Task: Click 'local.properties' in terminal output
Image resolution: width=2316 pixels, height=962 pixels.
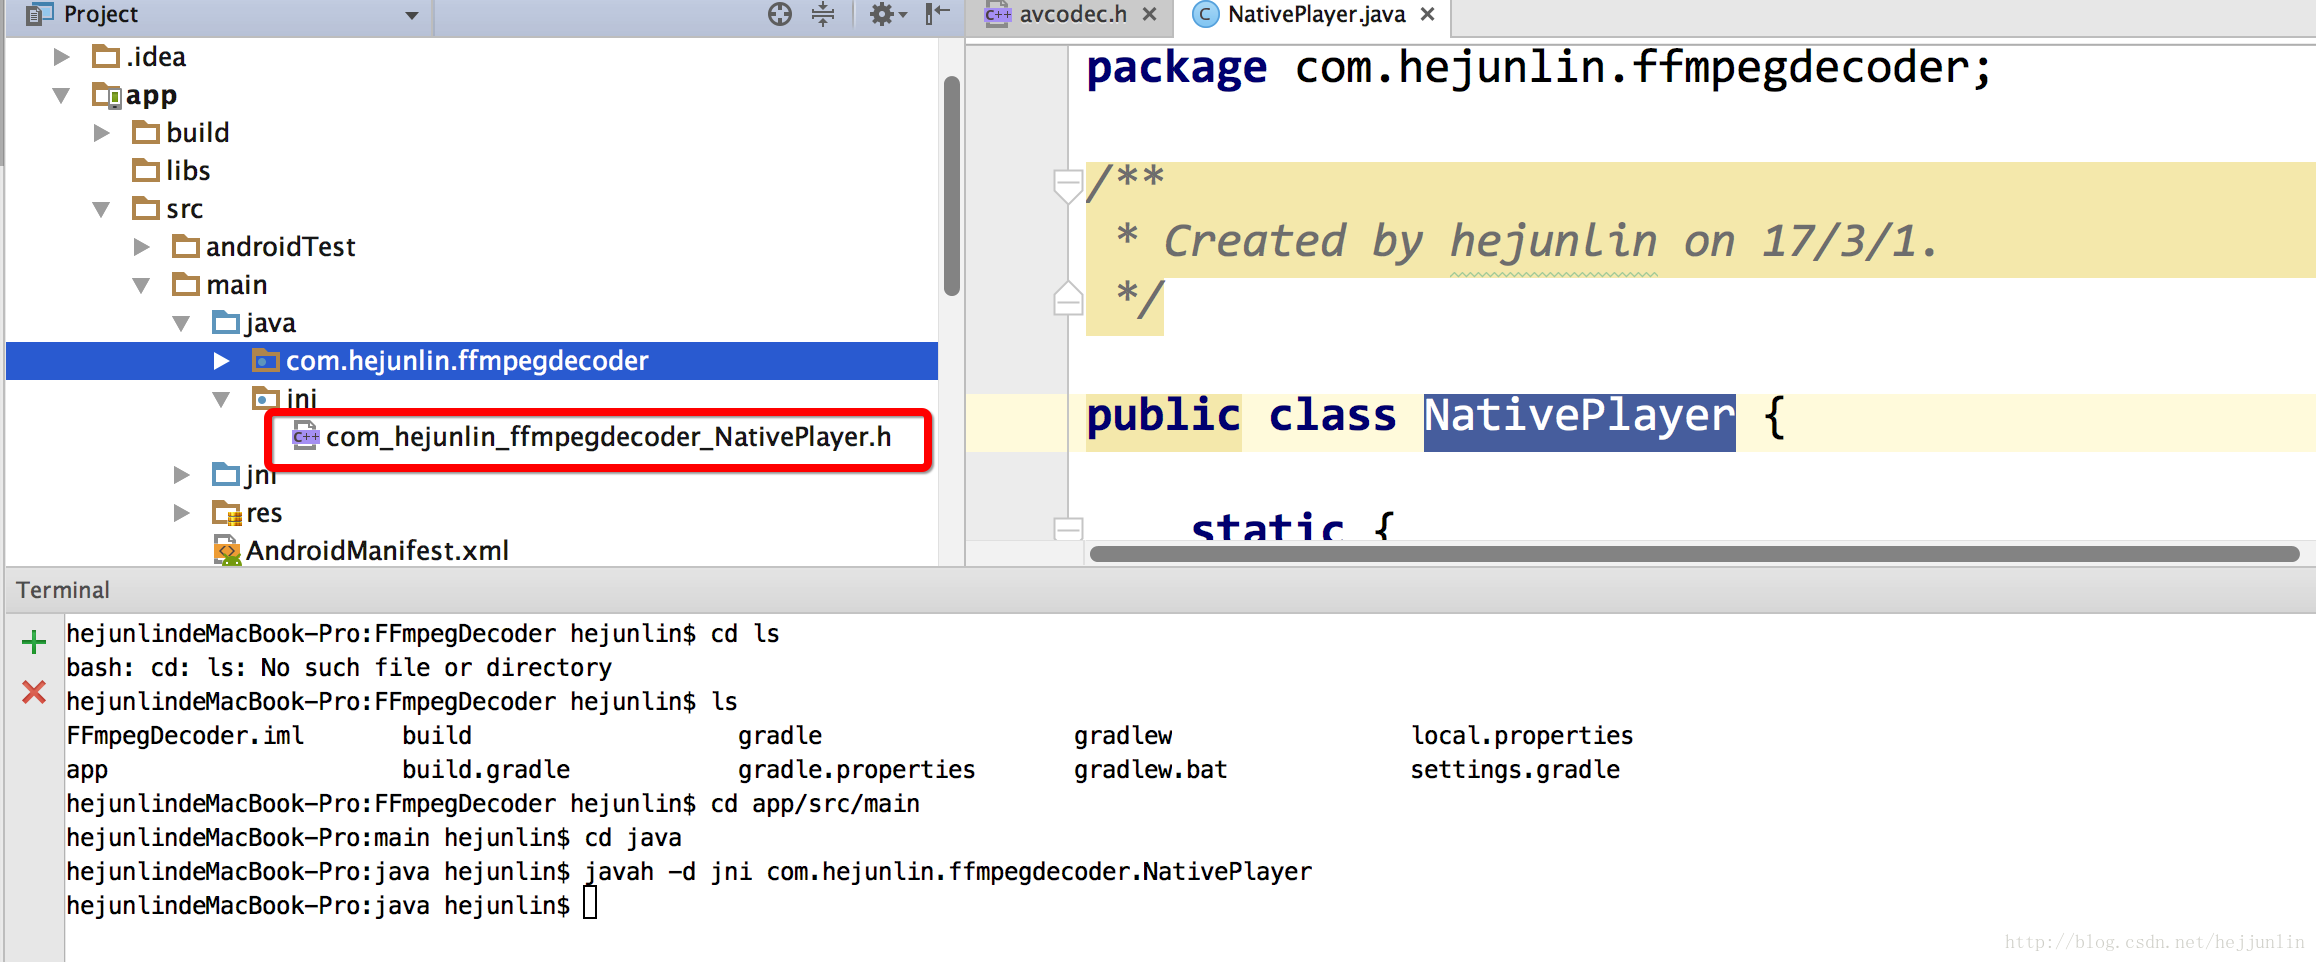Action: click(1521, 736)
